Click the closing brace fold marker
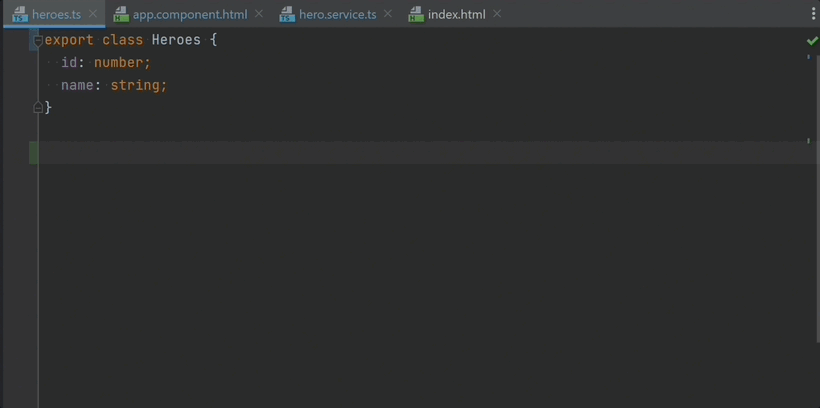The width and height of the screenshot is (820, 408). tap(38, 108)
